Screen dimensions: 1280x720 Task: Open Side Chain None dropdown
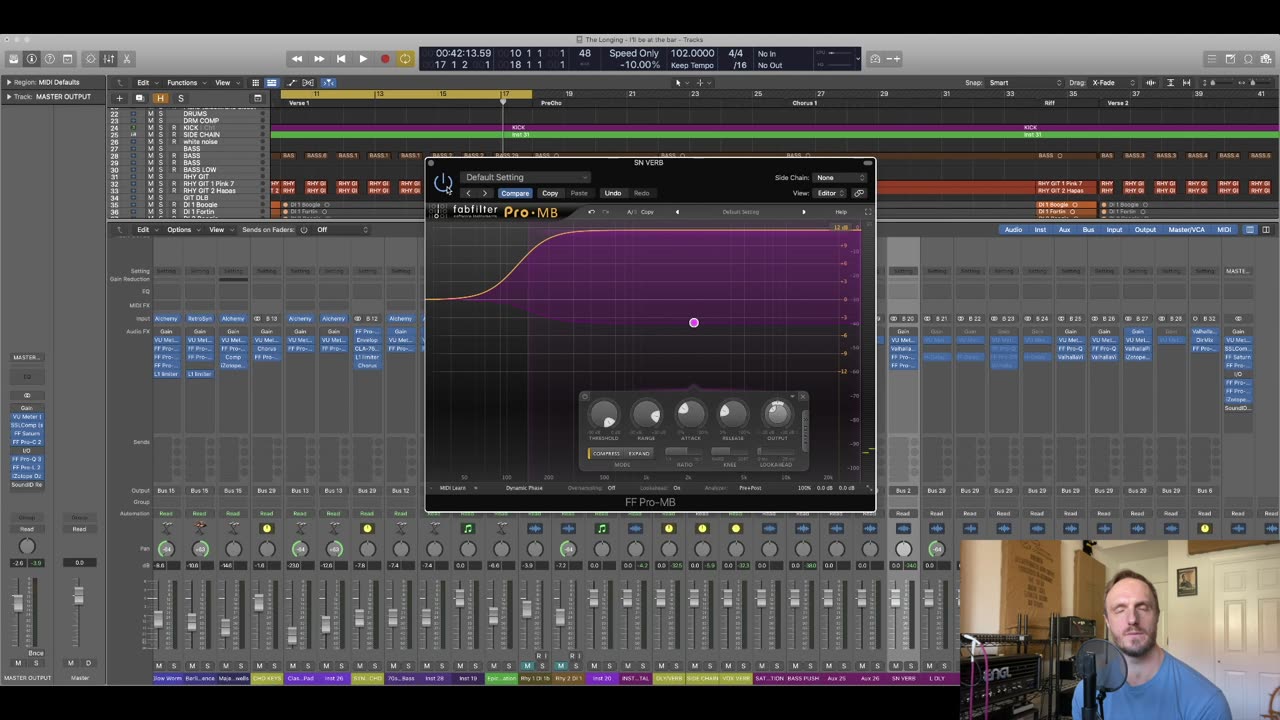(840, 178)
